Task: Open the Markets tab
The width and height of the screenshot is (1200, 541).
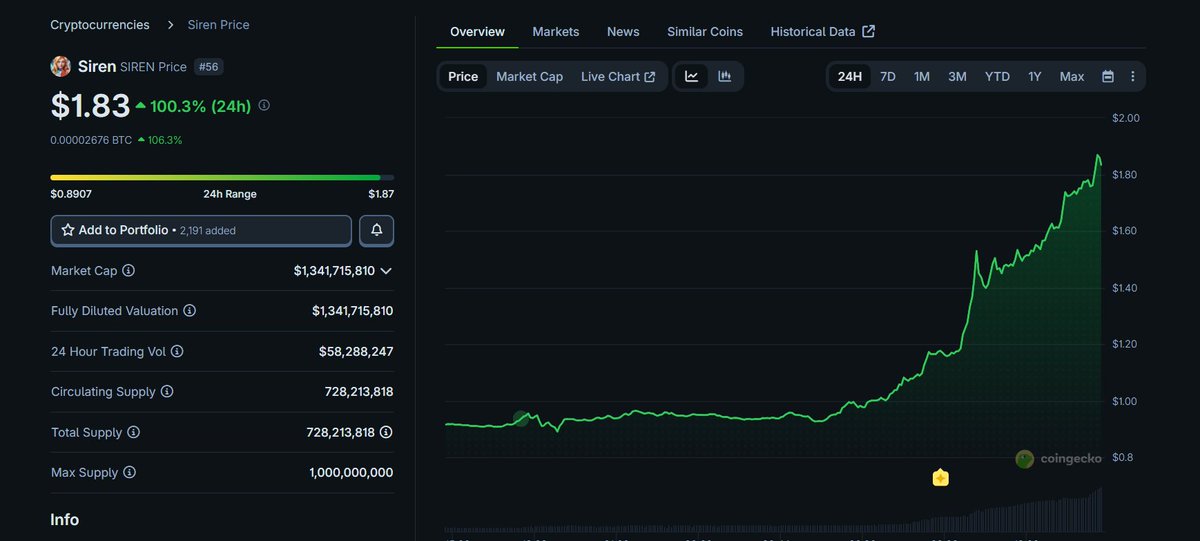Action: point(555,32)
